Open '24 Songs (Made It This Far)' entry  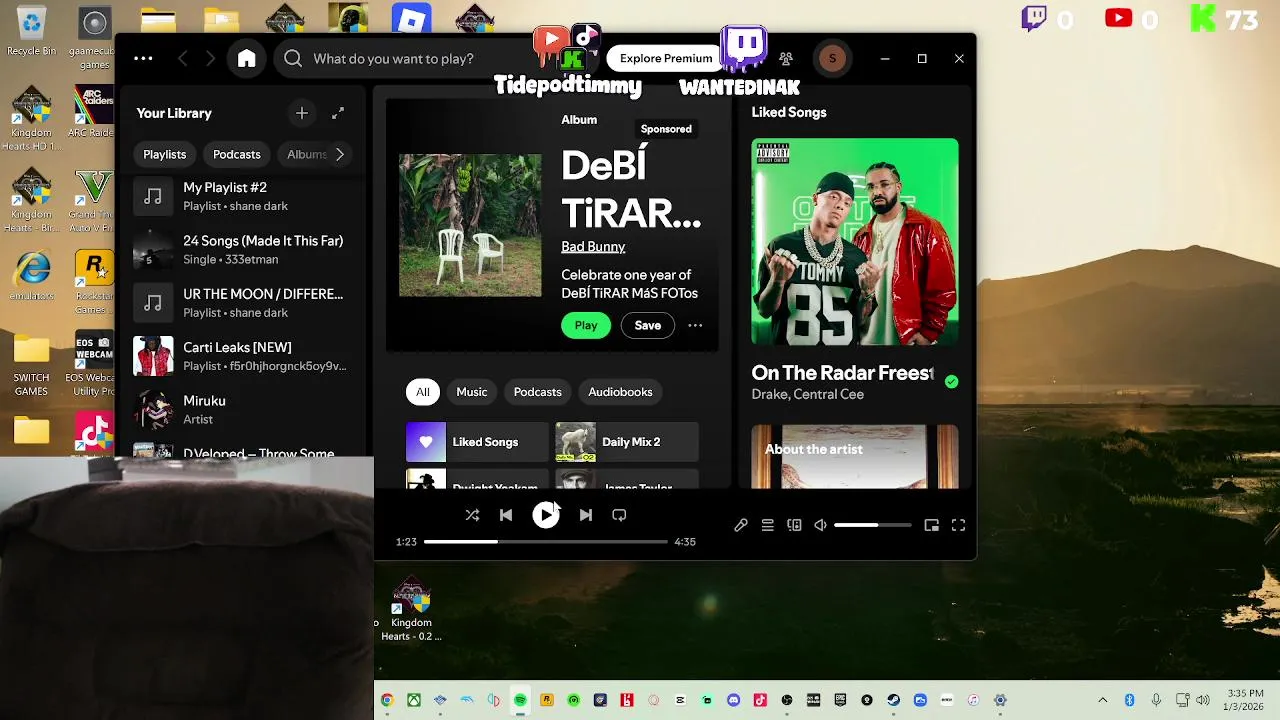(241, 249)
